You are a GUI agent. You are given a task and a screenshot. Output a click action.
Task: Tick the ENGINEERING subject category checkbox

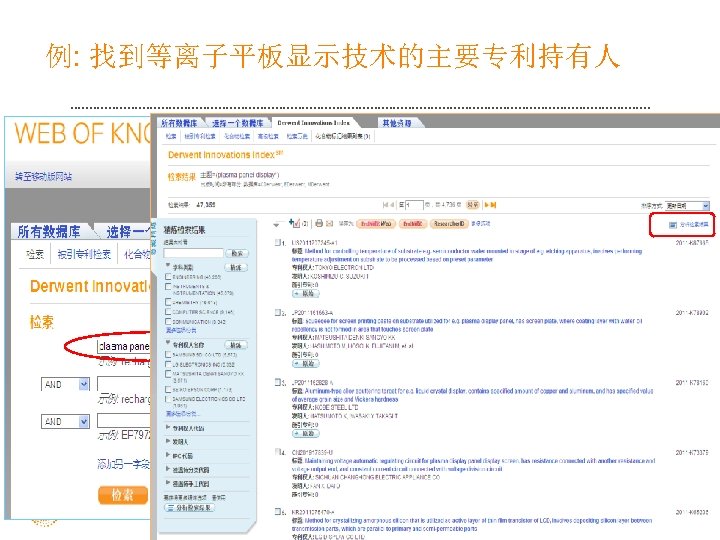(168, 276)
